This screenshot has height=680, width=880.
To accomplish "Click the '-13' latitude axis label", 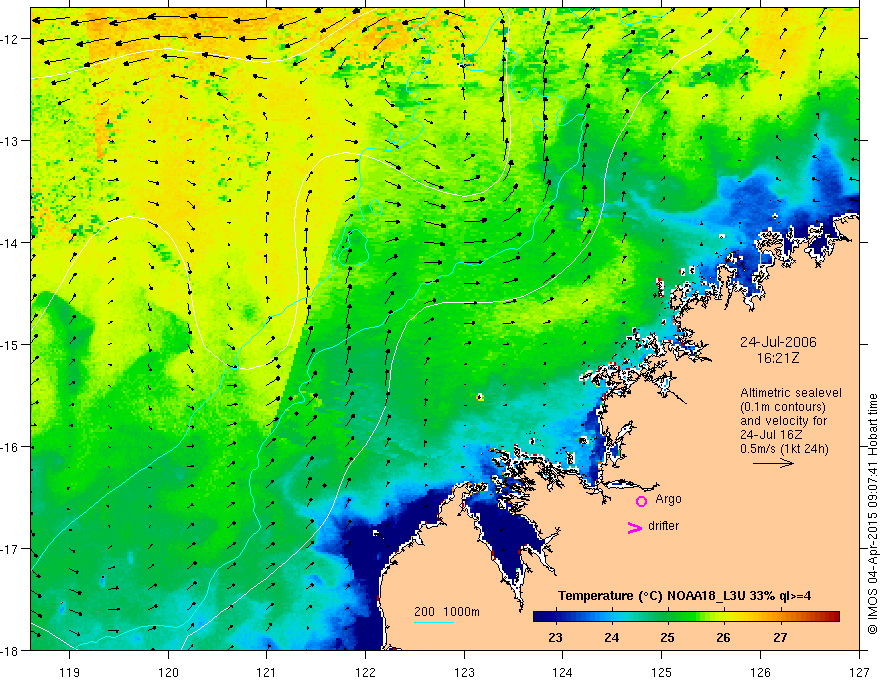I will coord(11,141).
